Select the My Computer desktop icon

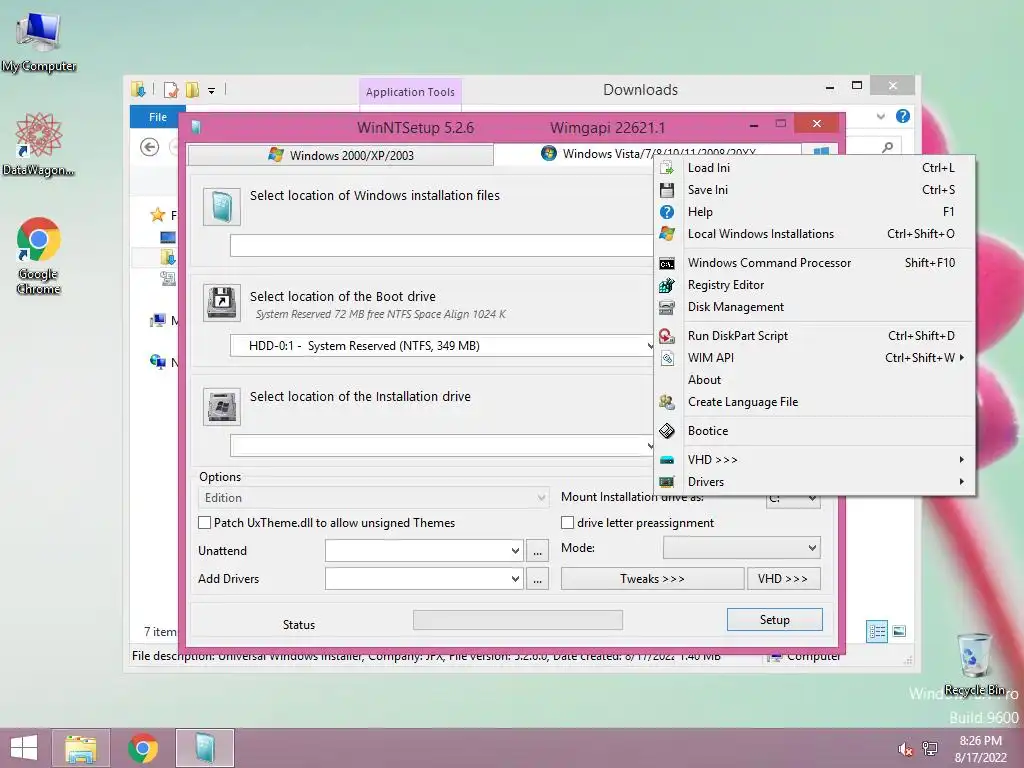point(39,42)
